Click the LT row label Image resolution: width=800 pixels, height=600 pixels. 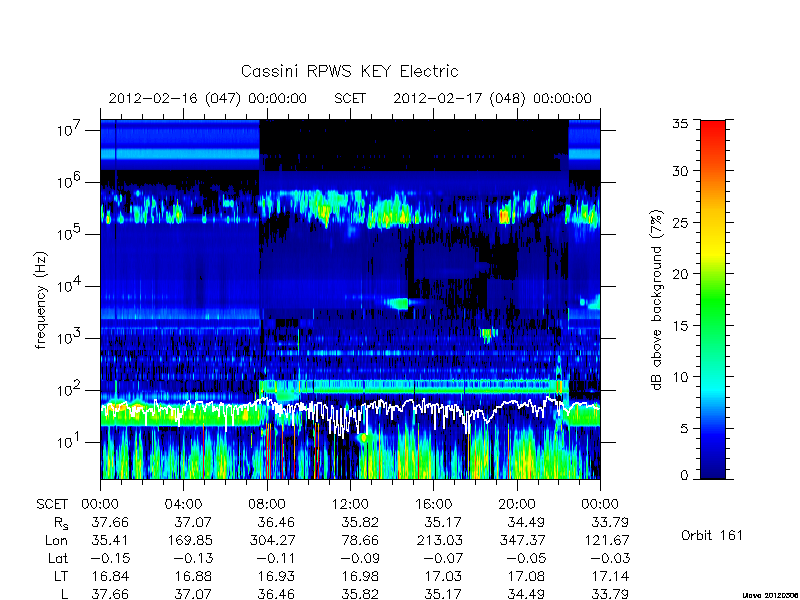click(x=61, y=577)
